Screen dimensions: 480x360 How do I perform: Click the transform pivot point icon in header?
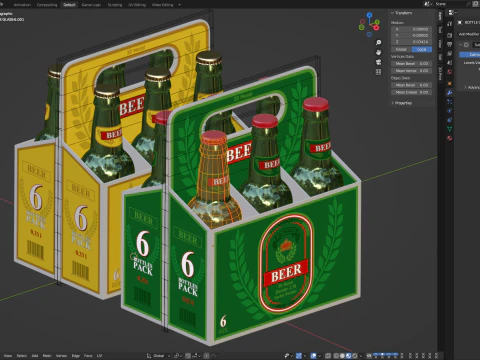coord(177,356)
